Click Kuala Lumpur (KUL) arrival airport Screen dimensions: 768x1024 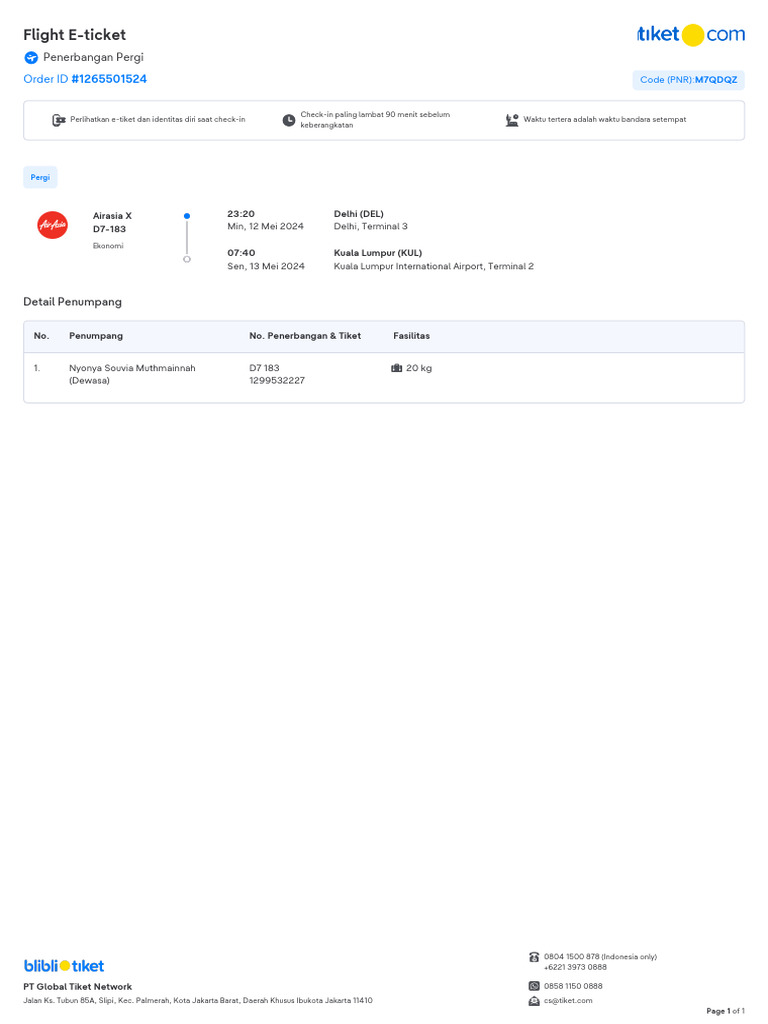tap(377, 253)
